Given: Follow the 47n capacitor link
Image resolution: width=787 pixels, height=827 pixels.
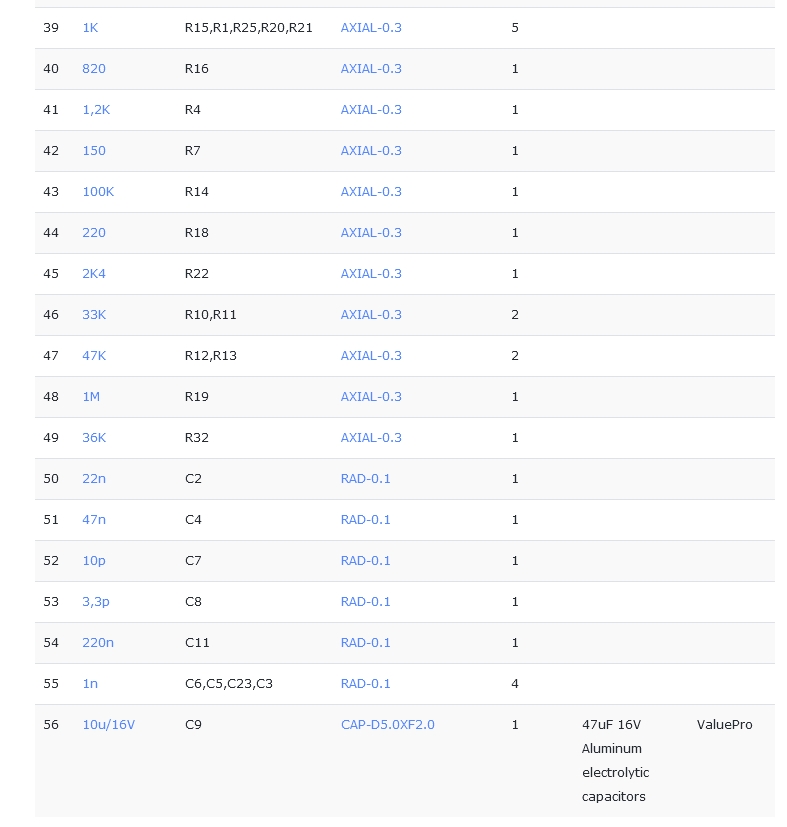Looking at the screenshot, I should coord(94,520).
